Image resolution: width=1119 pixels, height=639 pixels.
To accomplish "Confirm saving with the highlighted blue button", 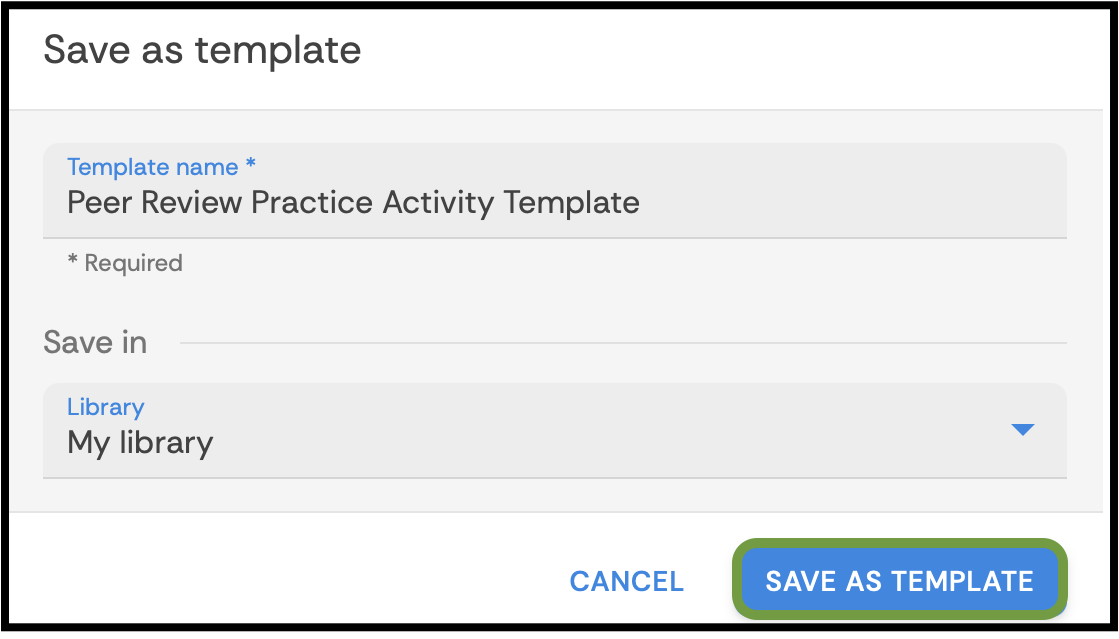I will click(x=898, y=581).
